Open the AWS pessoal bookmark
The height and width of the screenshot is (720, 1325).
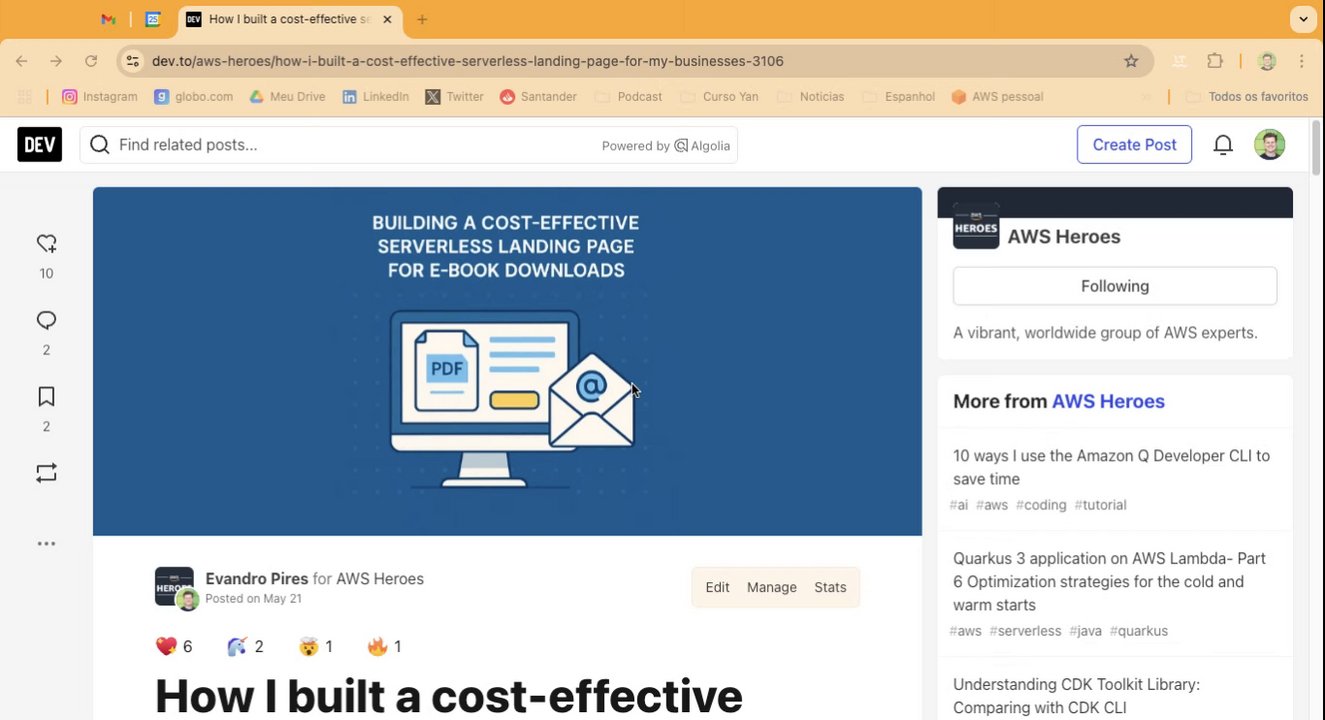998,97
